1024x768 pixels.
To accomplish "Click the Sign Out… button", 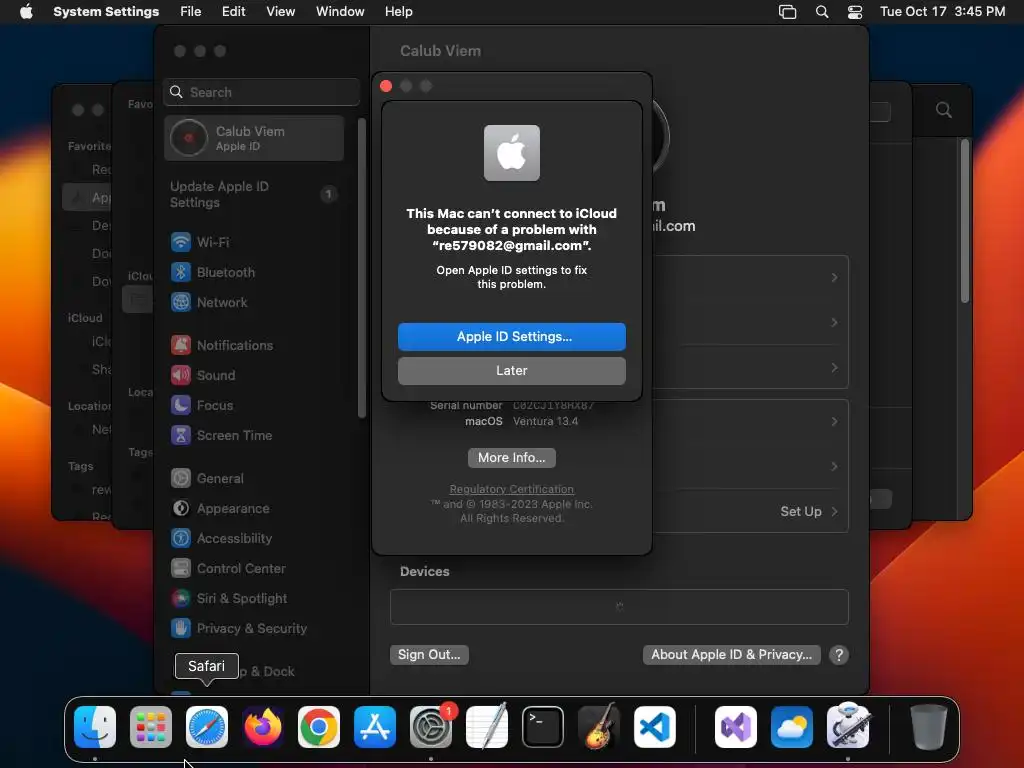I will click(429, 654).
